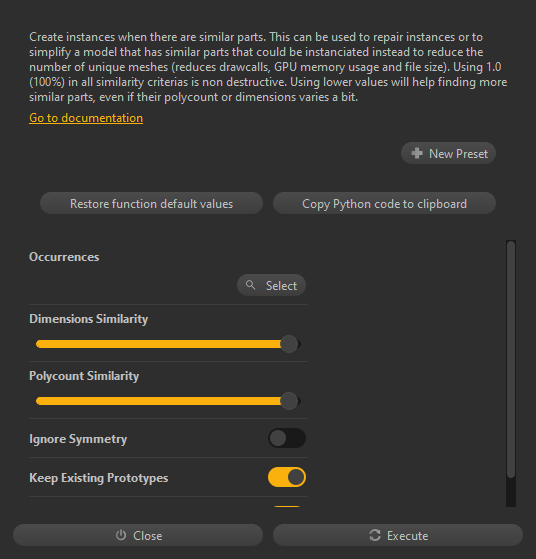
Task: Select occurrences using the Select button
Action: [271, 285]
